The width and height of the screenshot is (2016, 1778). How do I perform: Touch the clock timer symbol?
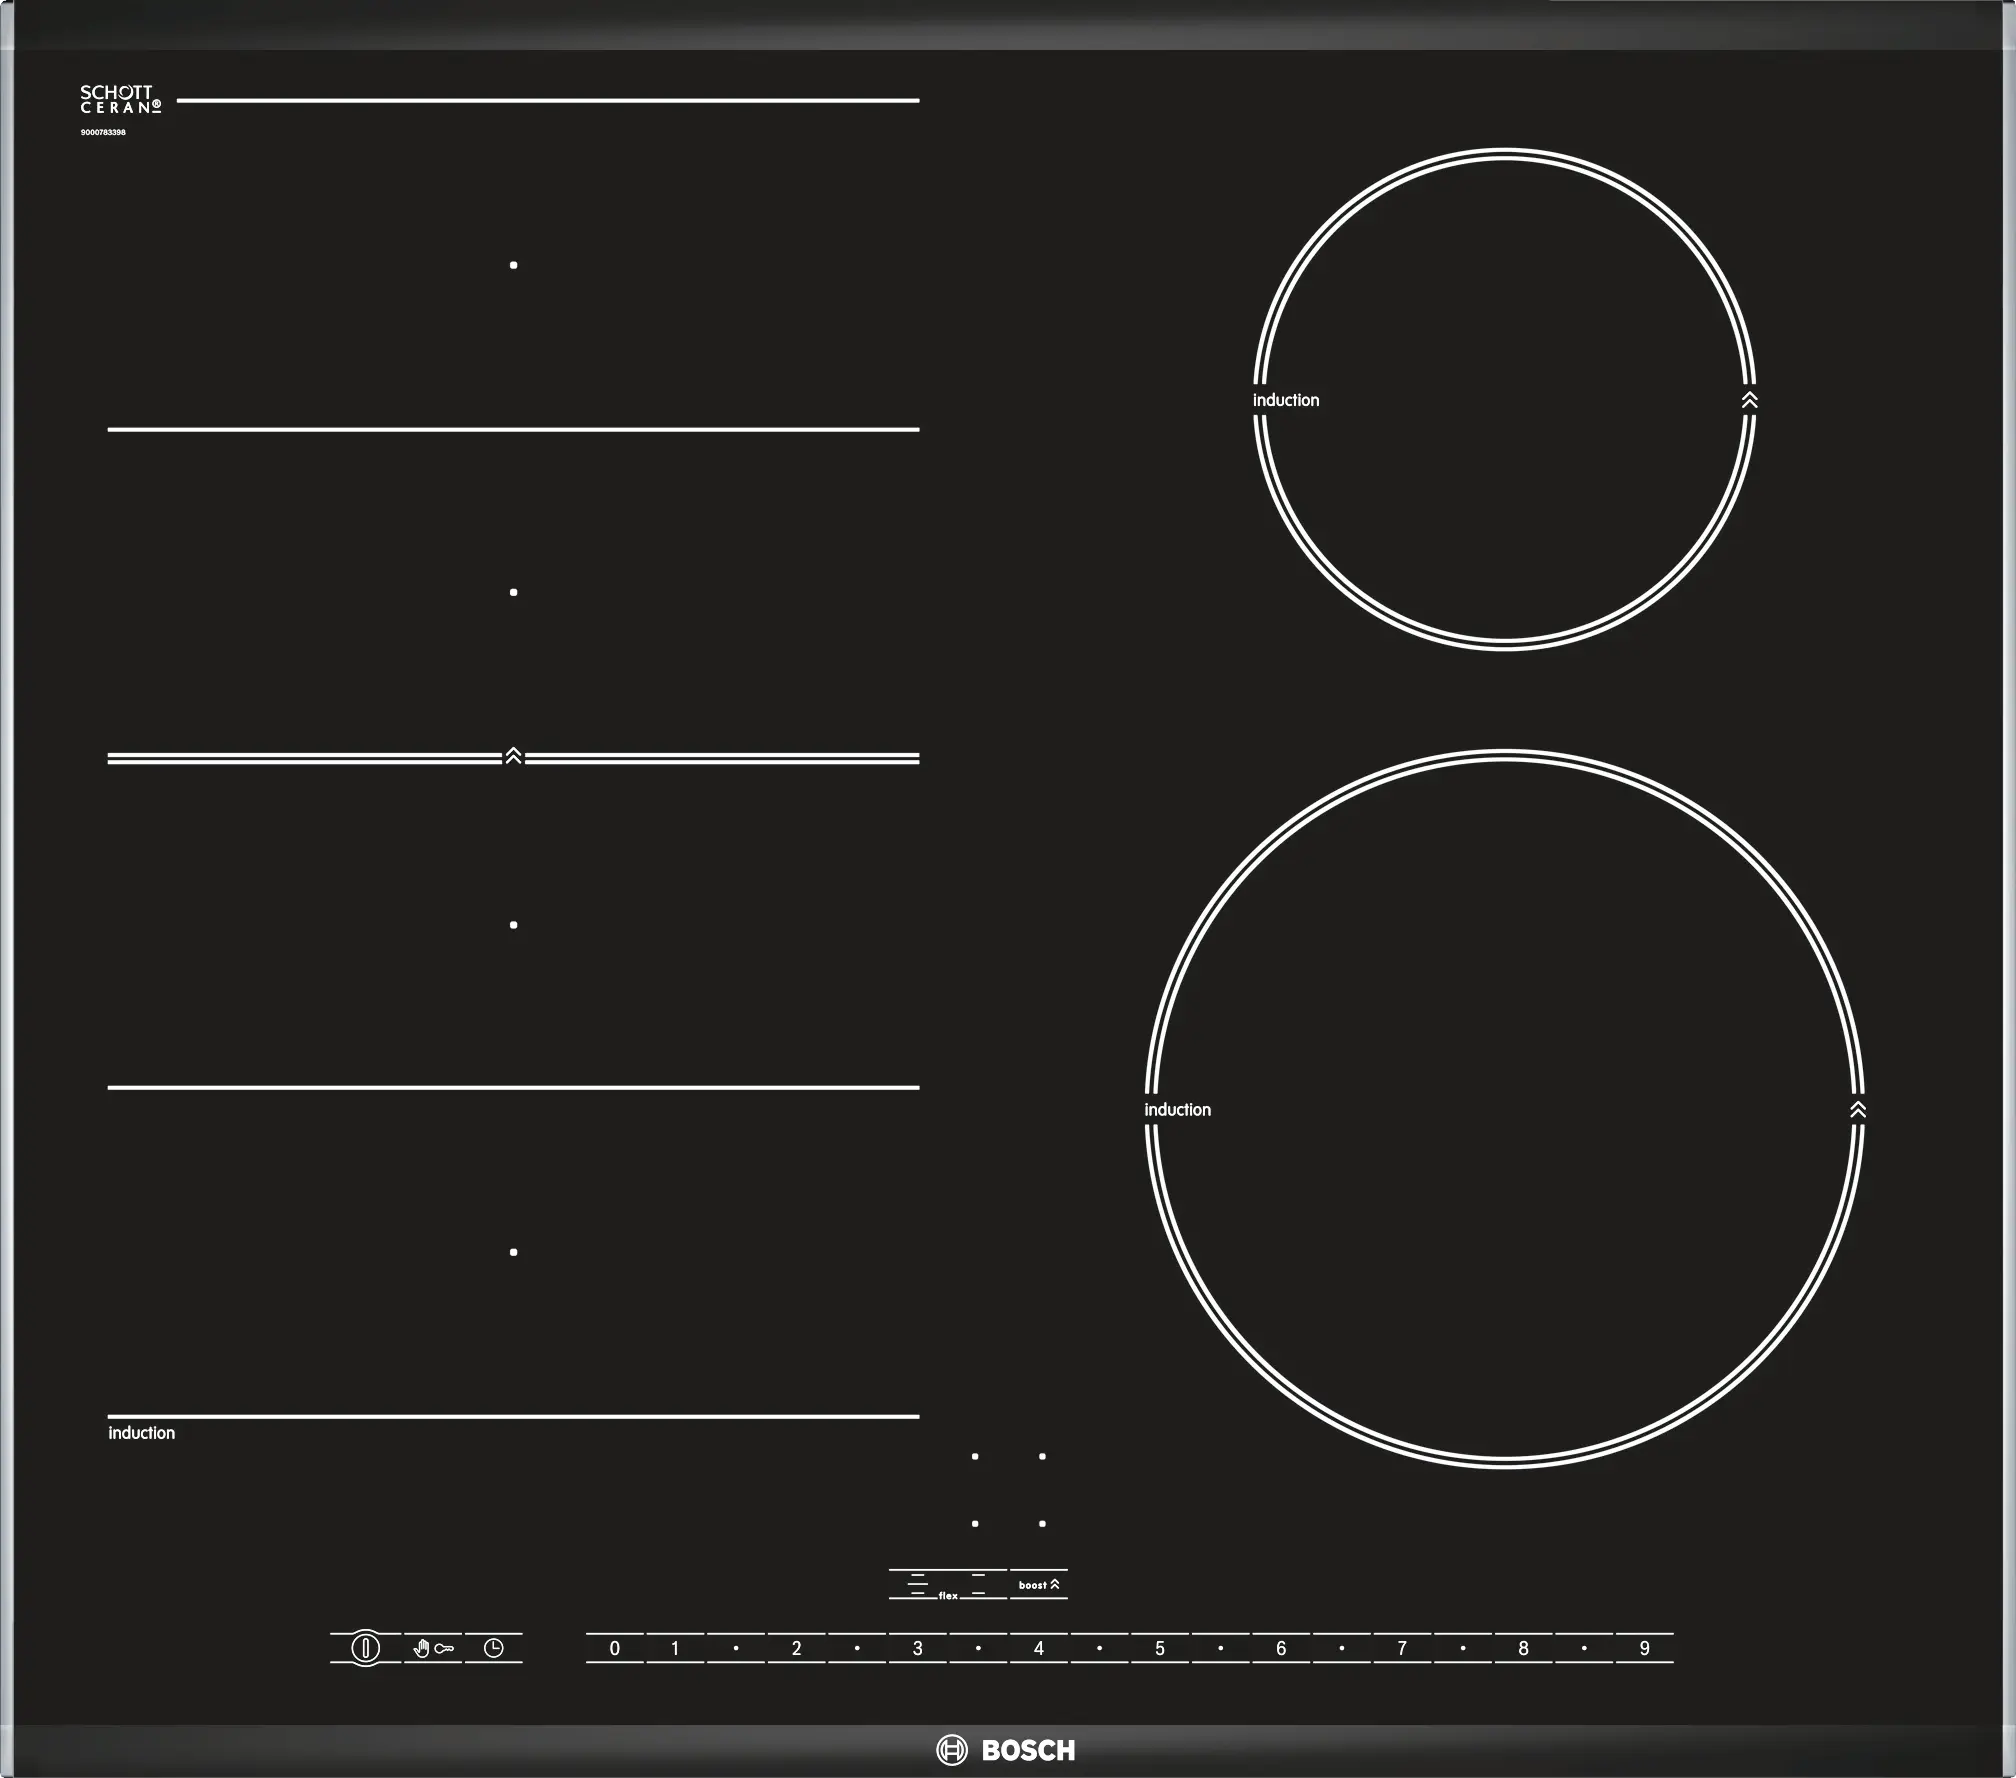[494, 1648]
